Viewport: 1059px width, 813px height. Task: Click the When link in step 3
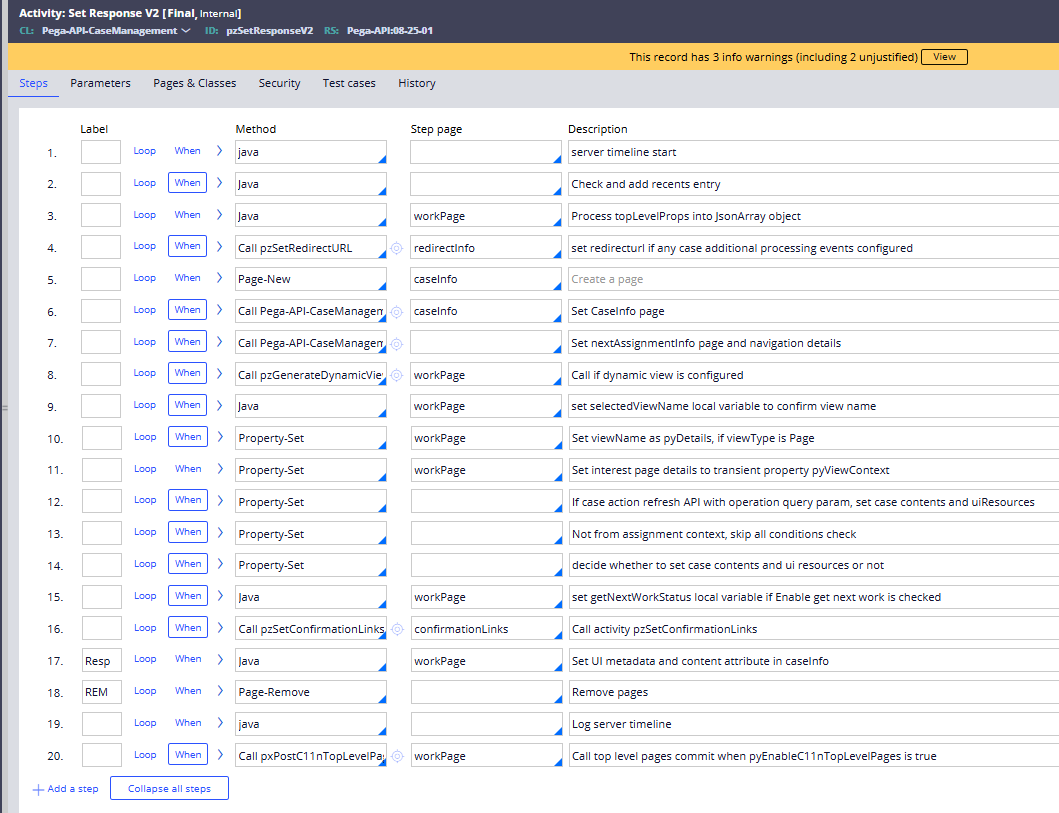click(187, 215)
